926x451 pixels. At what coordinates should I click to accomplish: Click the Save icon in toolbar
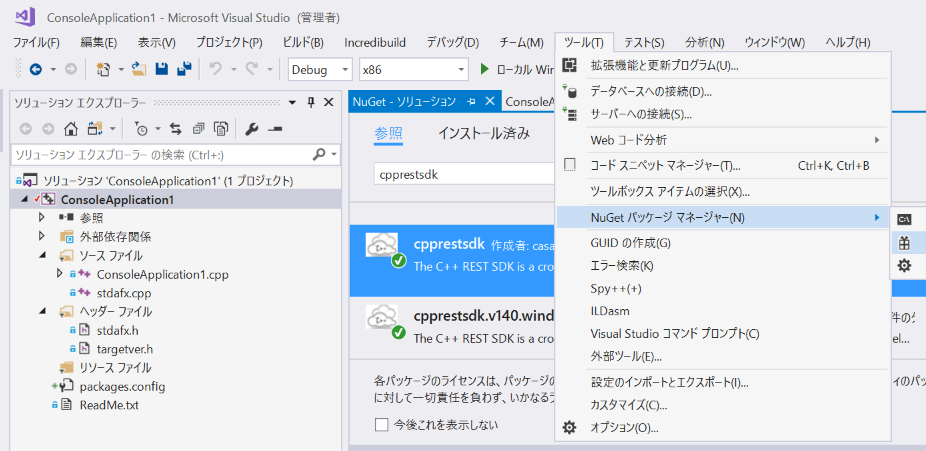pos(161,70)
